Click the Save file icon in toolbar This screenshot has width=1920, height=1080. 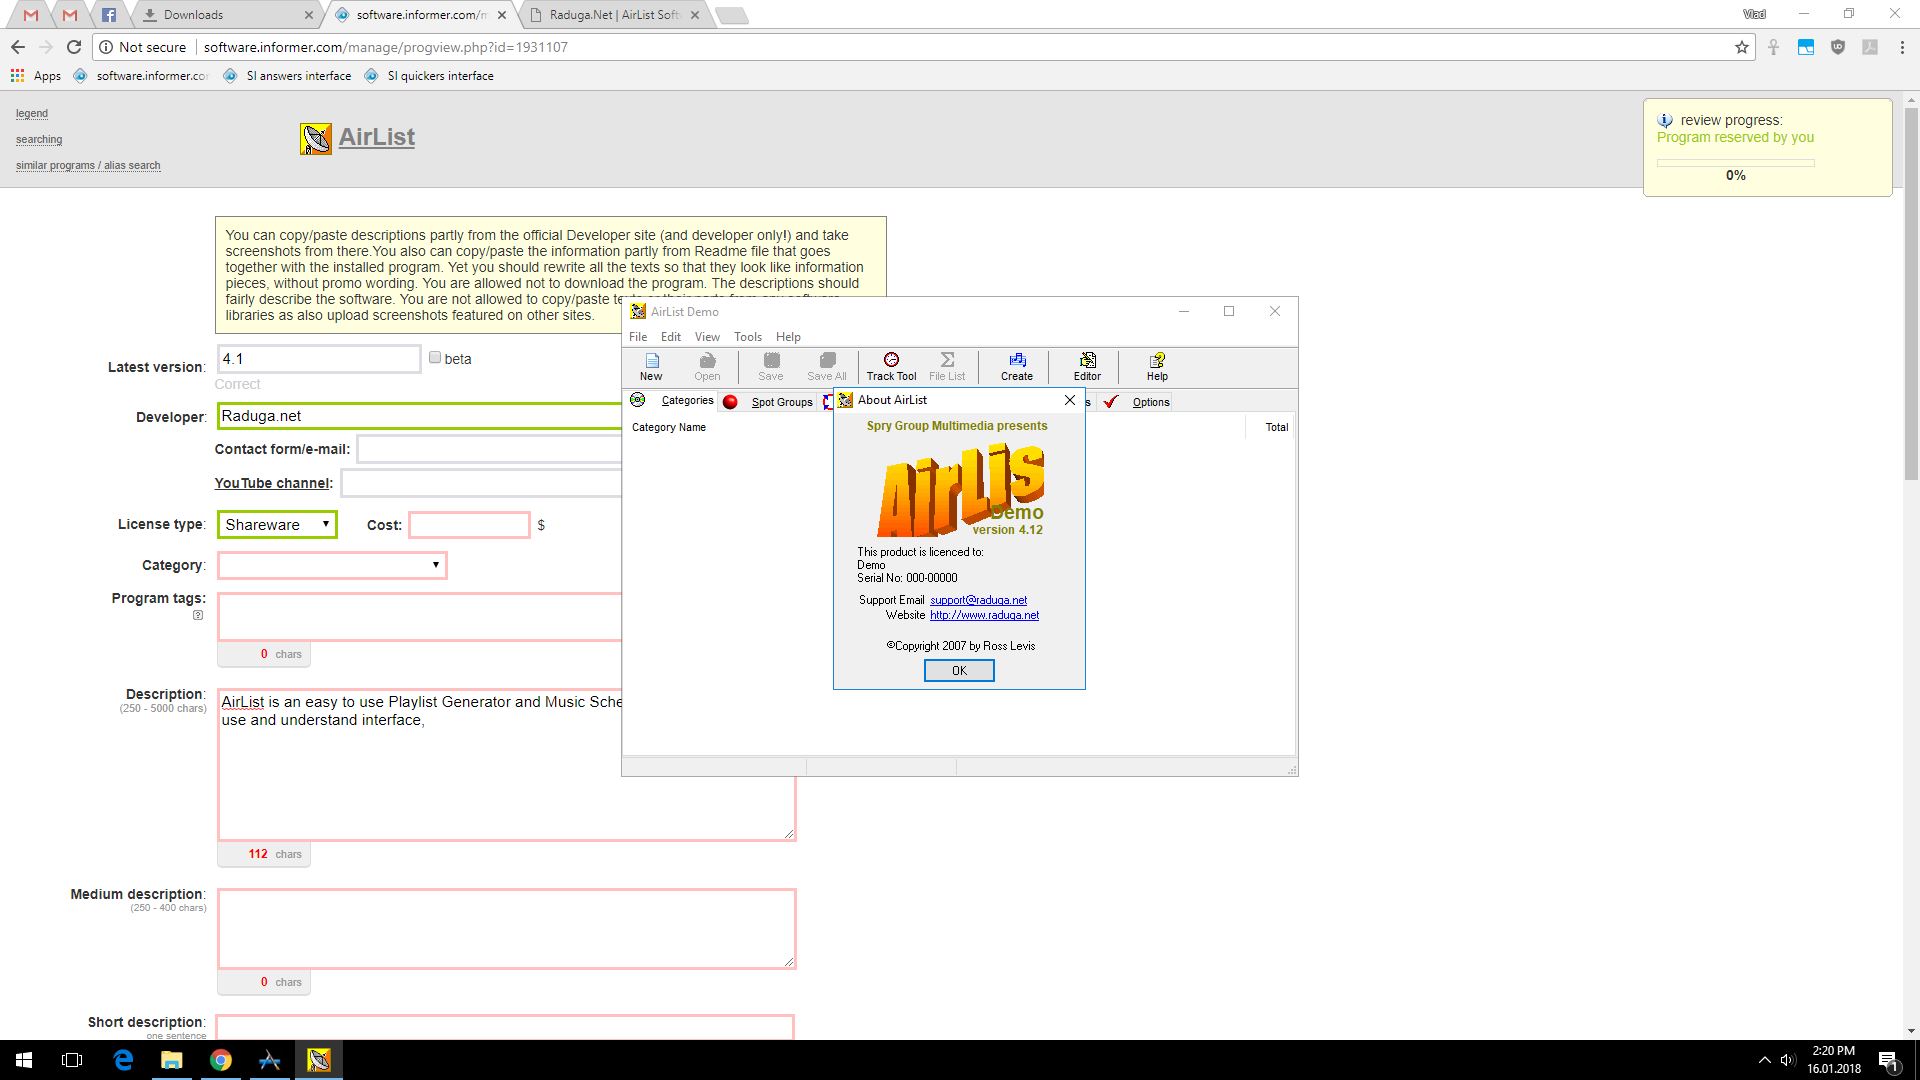pyautogui.click(x=769, y=367)
